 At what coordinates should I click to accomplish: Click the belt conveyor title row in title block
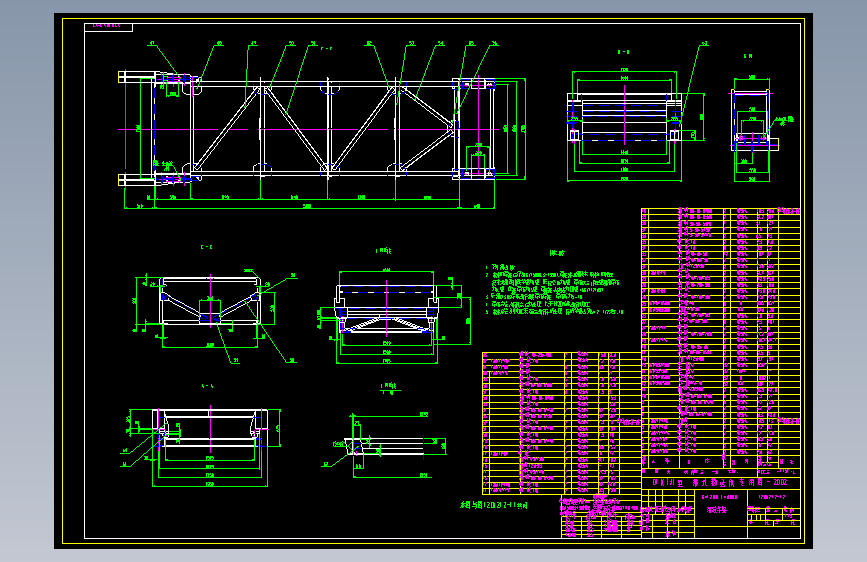click(721, 482)
